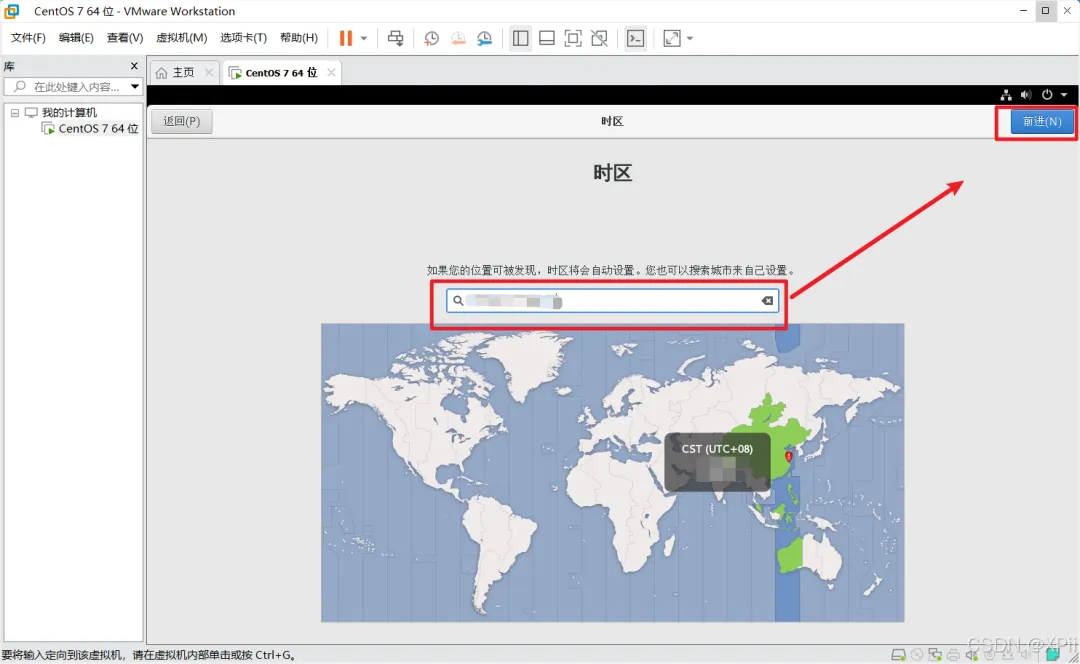Click the red location pin on map
1080x664 pixels.
coord(789,456)
